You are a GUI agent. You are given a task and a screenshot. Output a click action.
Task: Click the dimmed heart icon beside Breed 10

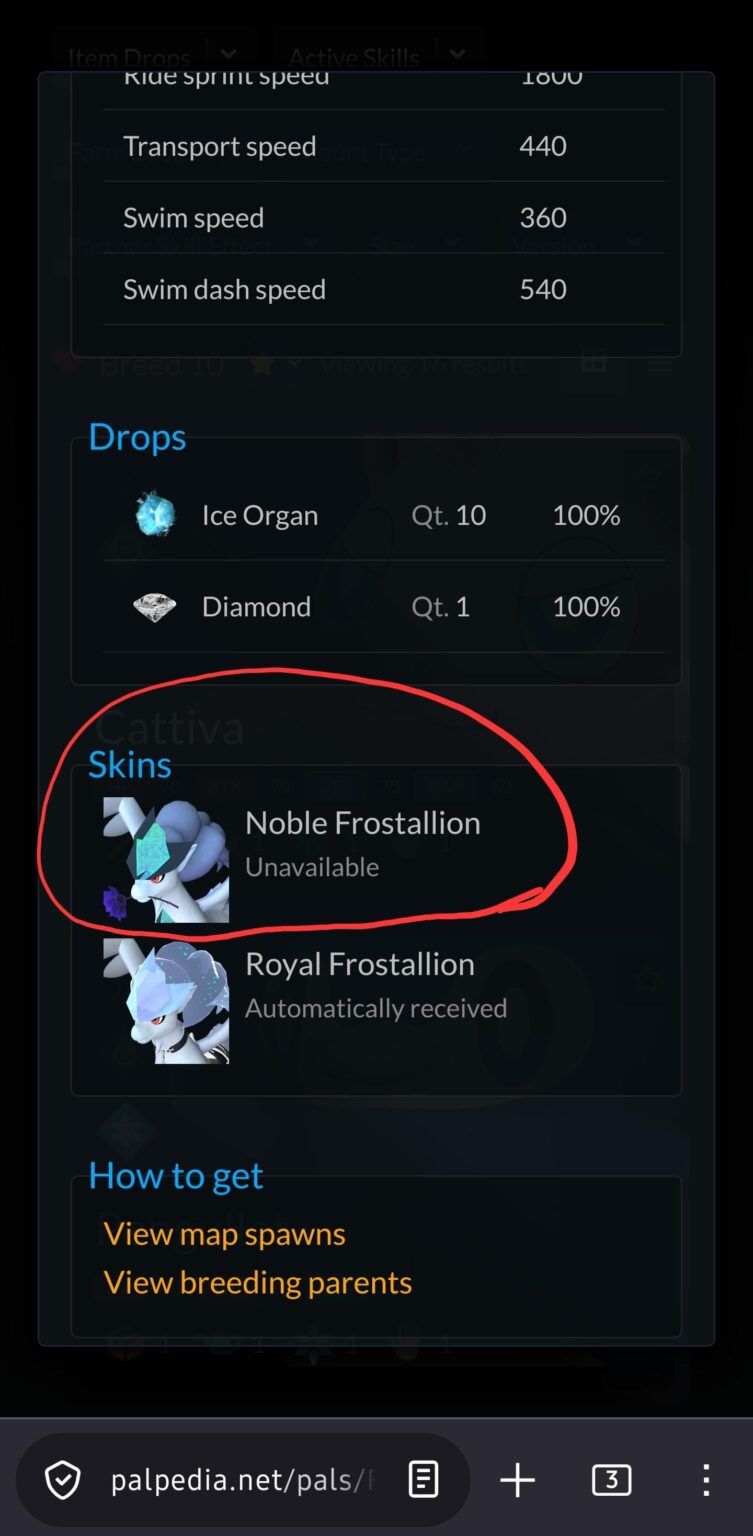coord(65,364)
